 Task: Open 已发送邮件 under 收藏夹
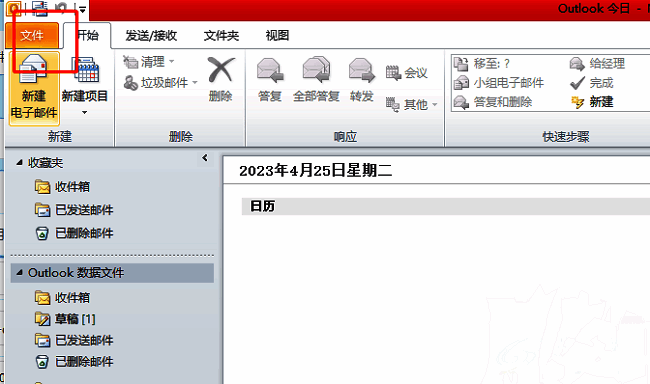74,210
